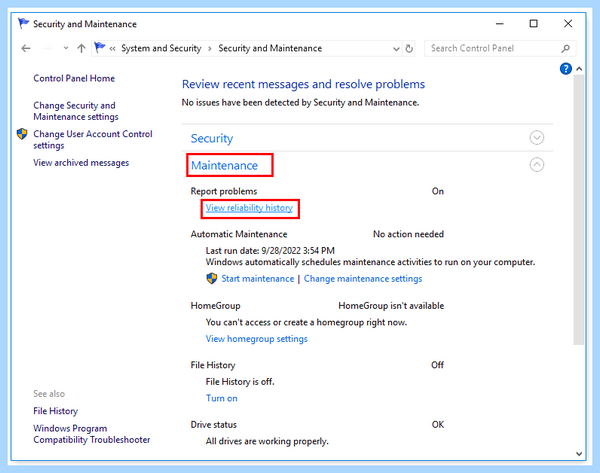Open Change maintenance settings

(x=363, y=279)
